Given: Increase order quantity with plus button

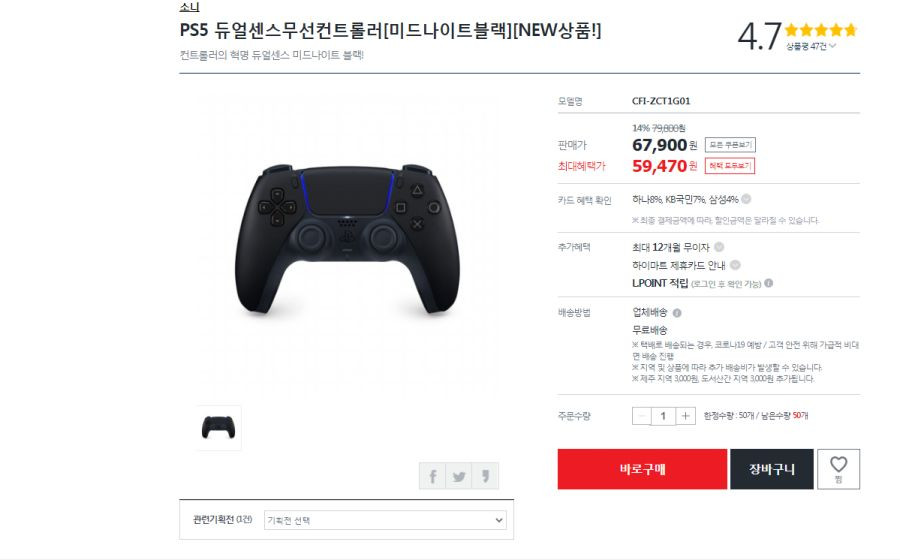Looking at the screenshot, I should pyautogui.click(x=685, y=416).
